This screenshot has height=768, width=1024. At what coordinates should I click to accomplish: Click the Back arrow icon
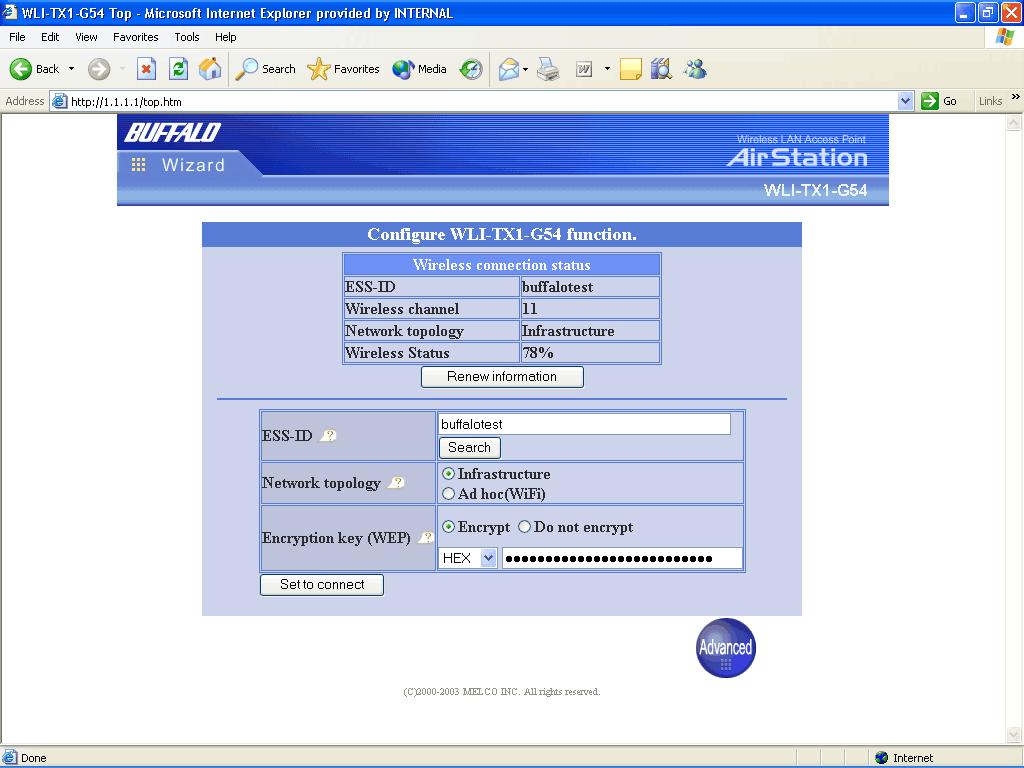(x=20, y=69)
